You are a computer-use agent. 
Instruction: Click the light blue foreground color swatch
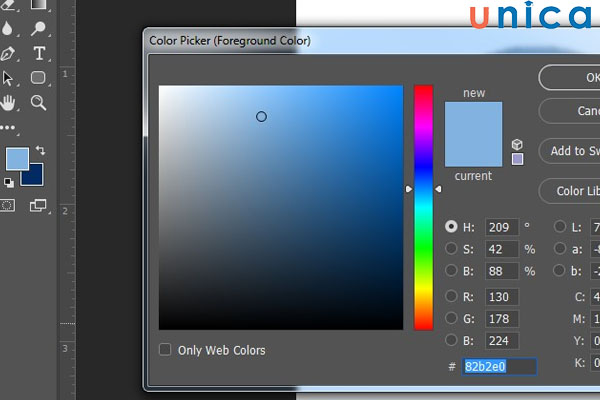[17, 158]
